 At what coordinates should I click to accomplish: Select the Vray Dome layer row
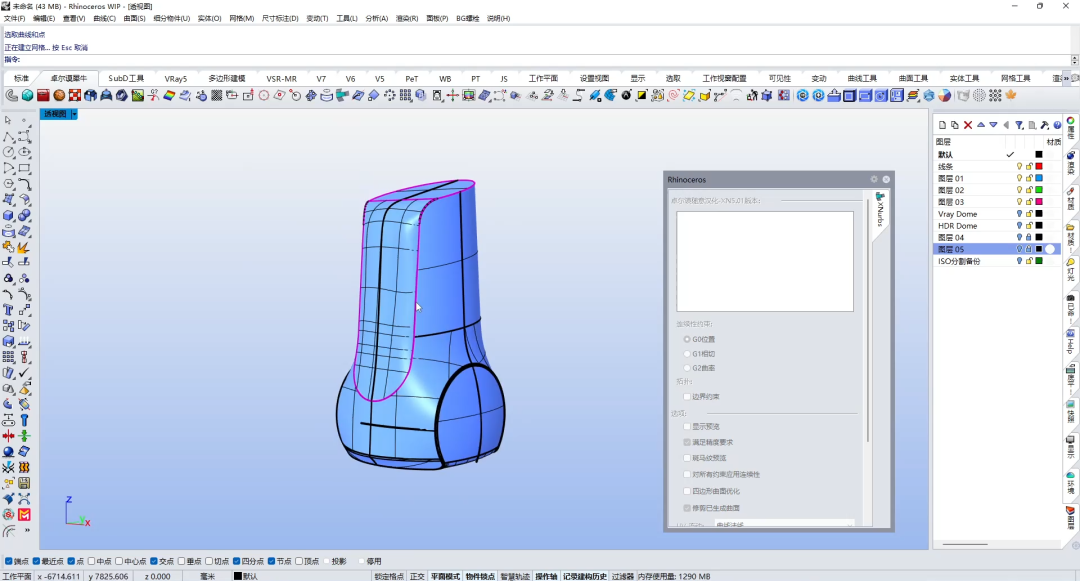coord(997,214)
